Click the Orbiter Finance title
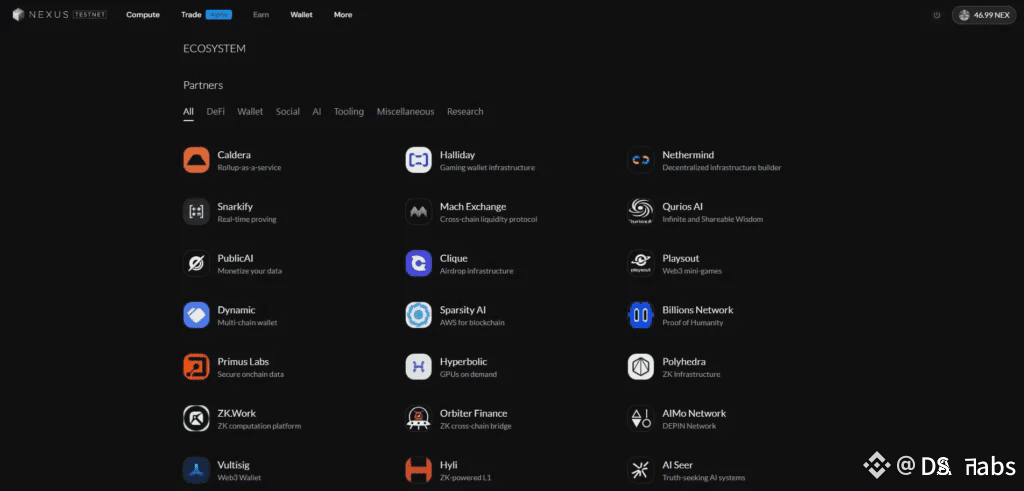This screenshot has width=1024, height=491. coord(473,413)
